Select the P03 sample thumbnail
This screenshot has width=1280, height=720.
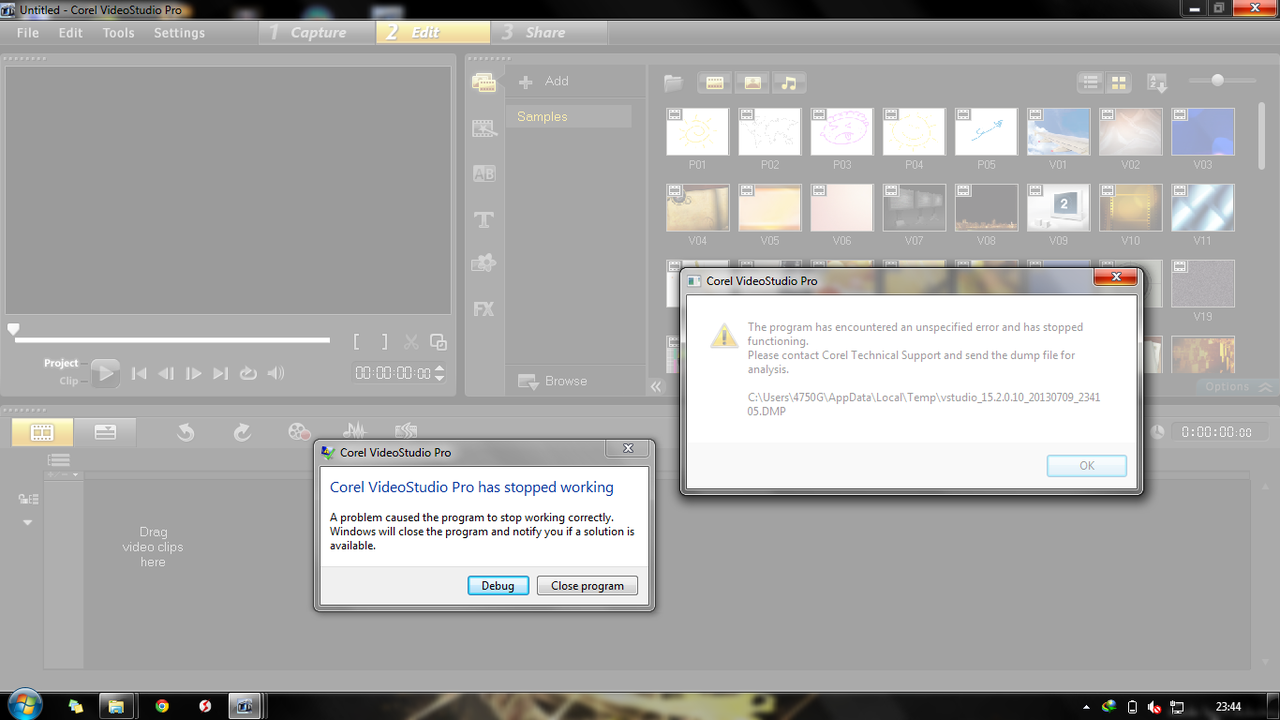pos(841,132)
